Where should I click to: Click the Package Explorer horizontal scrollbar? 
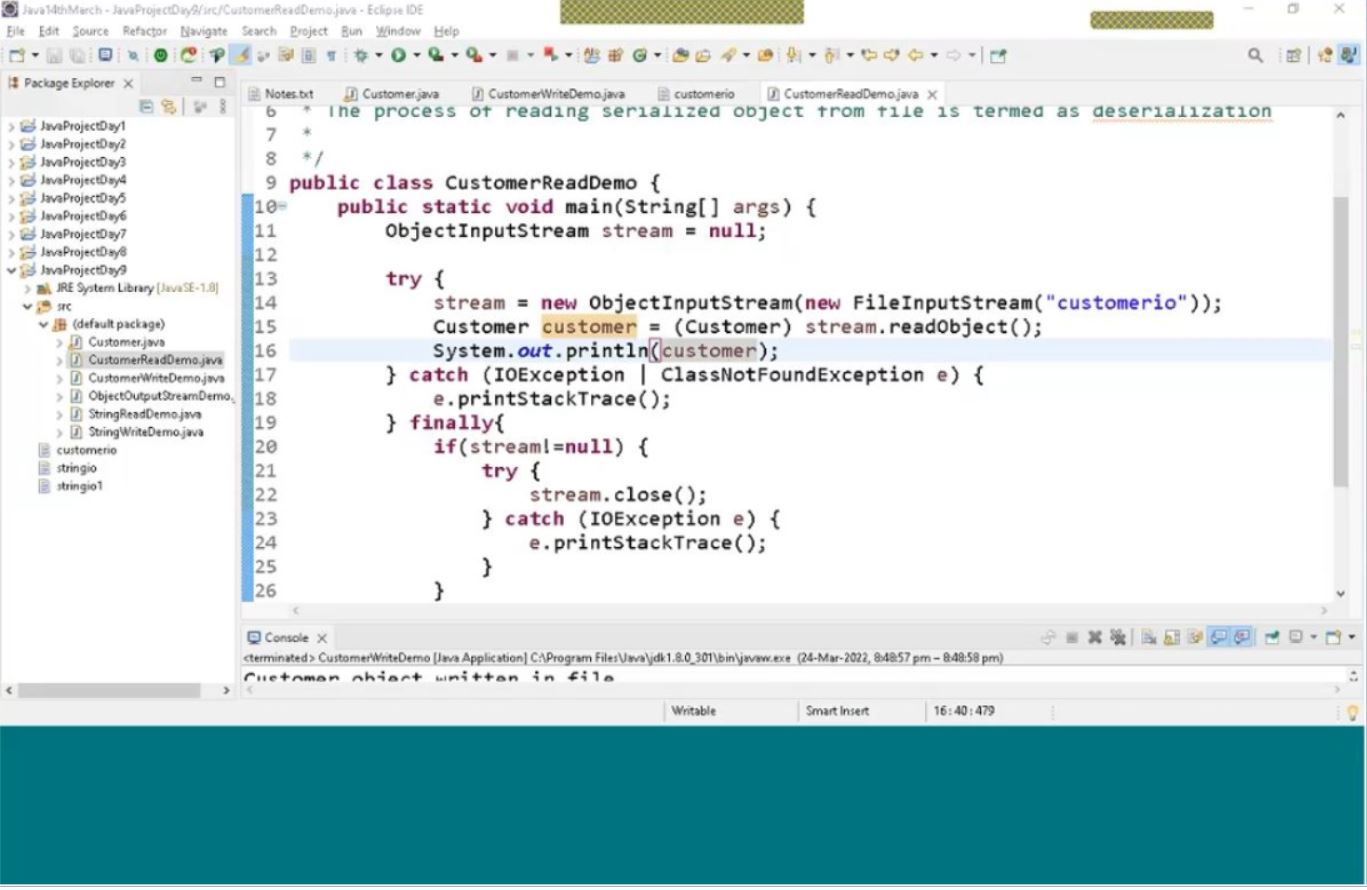click(x=108, y=691)
